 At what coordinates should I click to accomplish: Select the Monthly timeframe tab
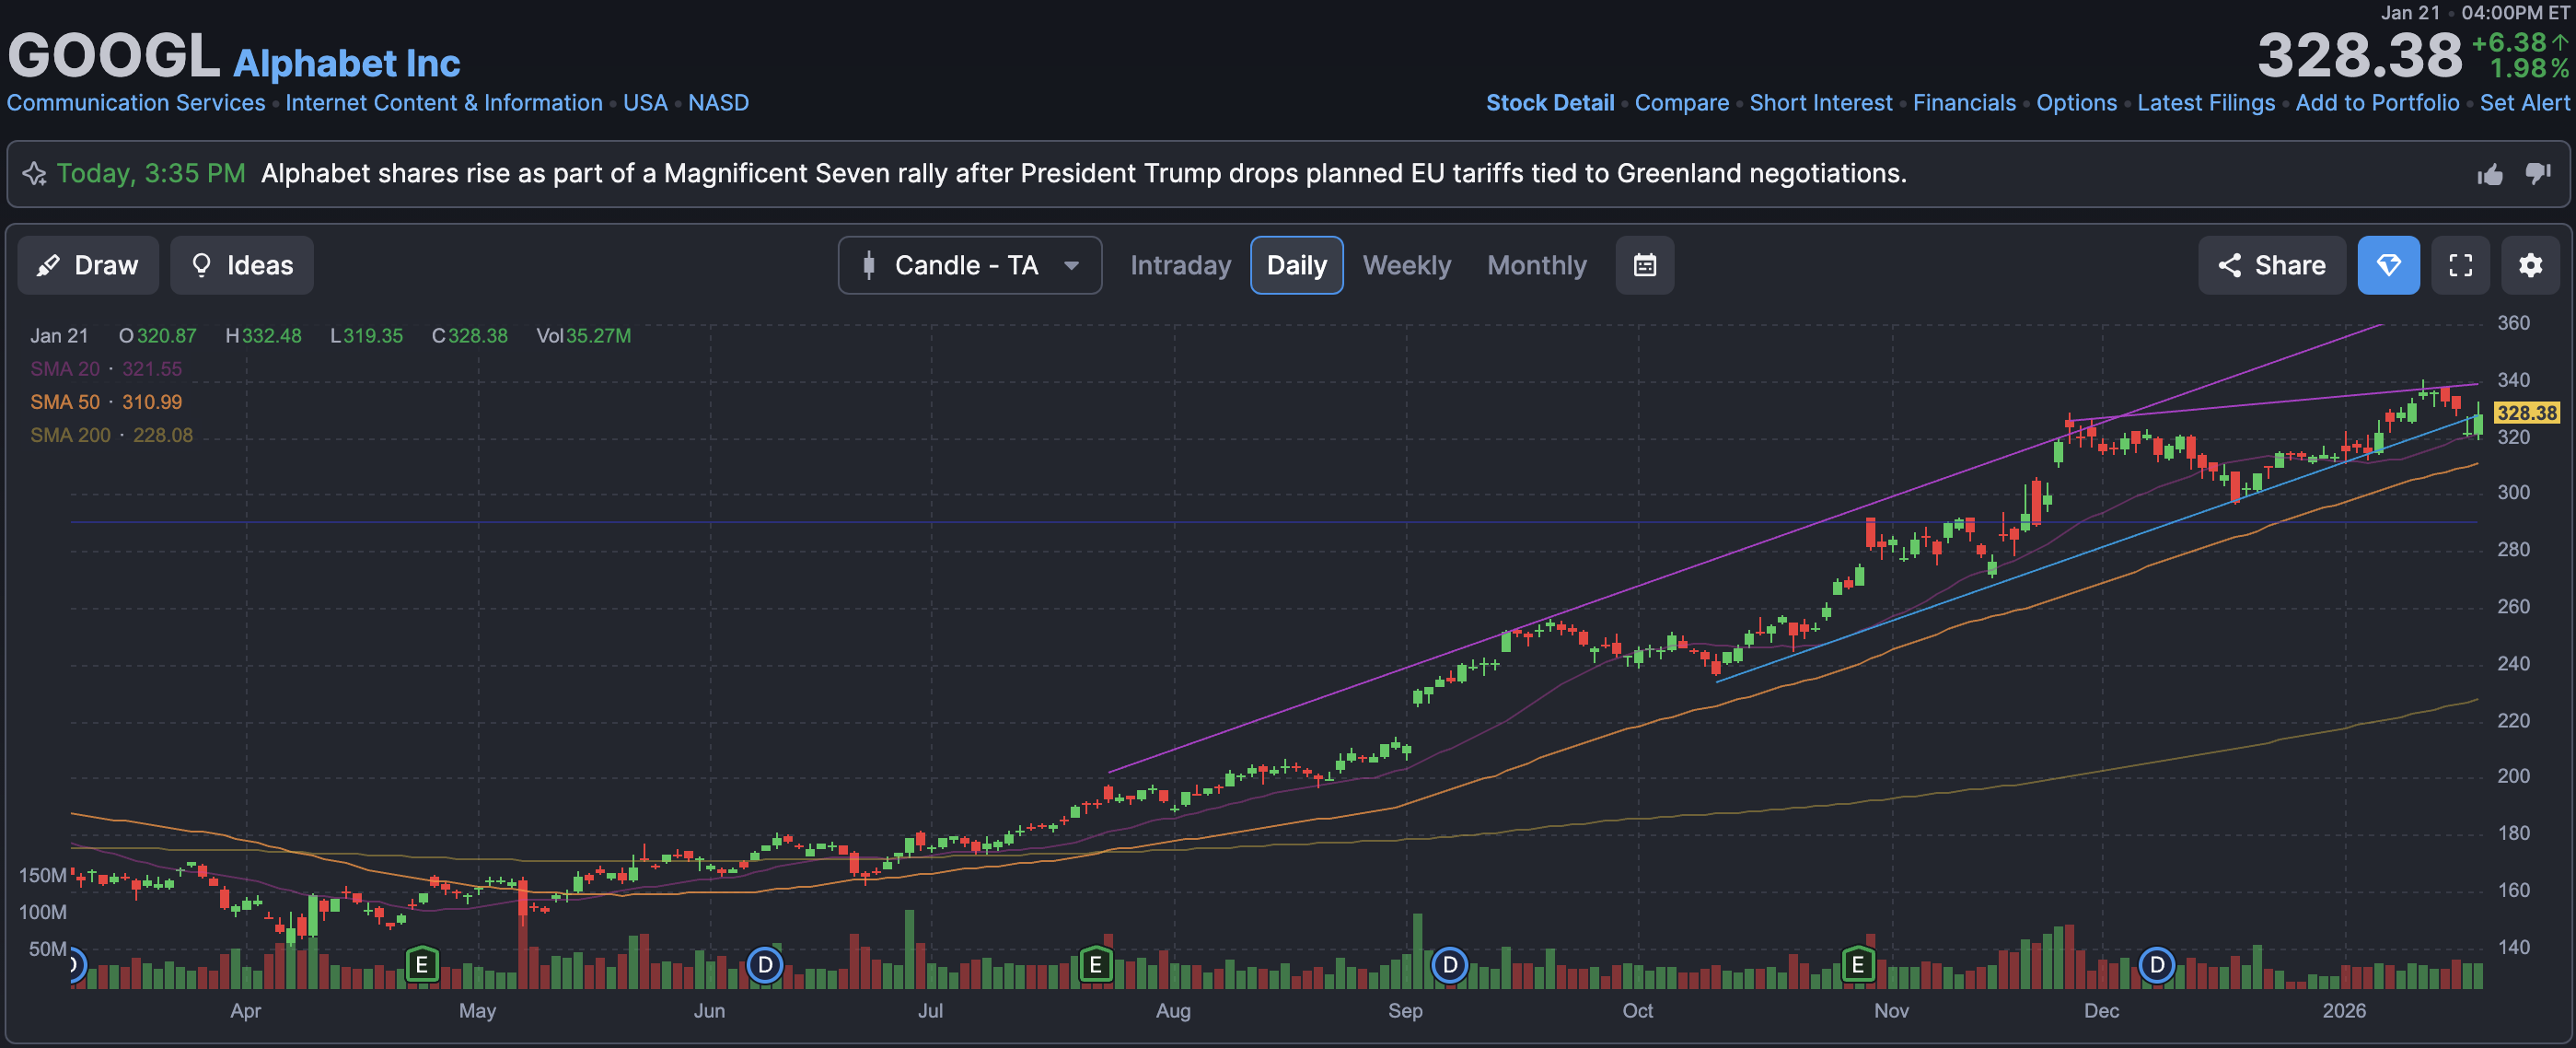tap(1536, 265)
